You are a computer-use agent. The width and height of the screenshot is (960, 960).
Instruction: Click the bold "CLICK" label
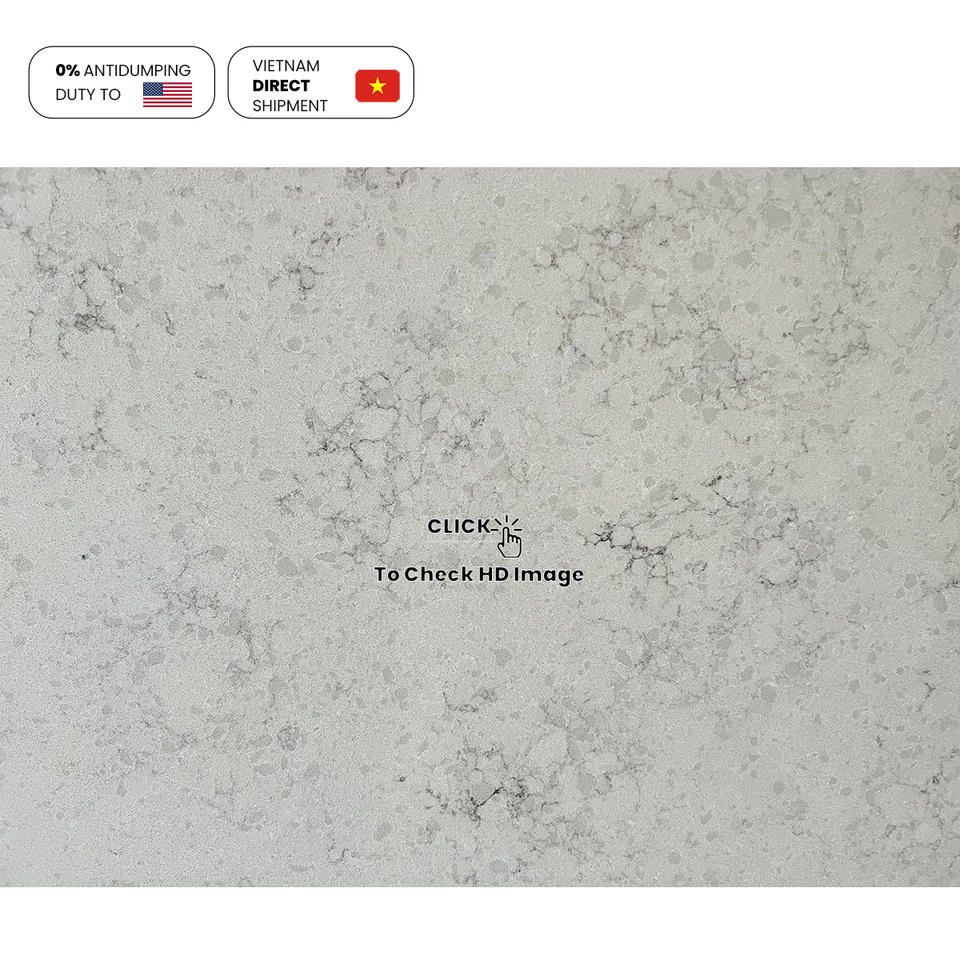(x=459, y=526)
